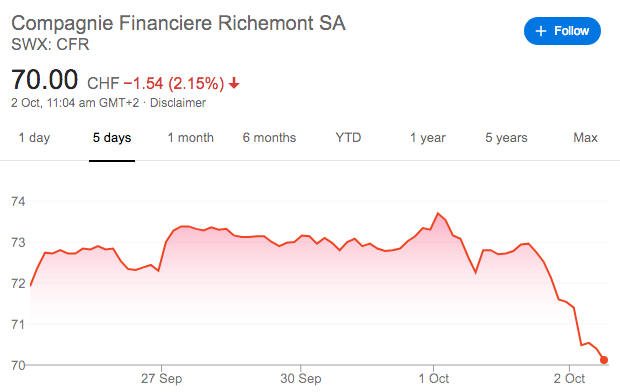
Task: Click the 30 Sep date marker
Action: tap(301, 379)
